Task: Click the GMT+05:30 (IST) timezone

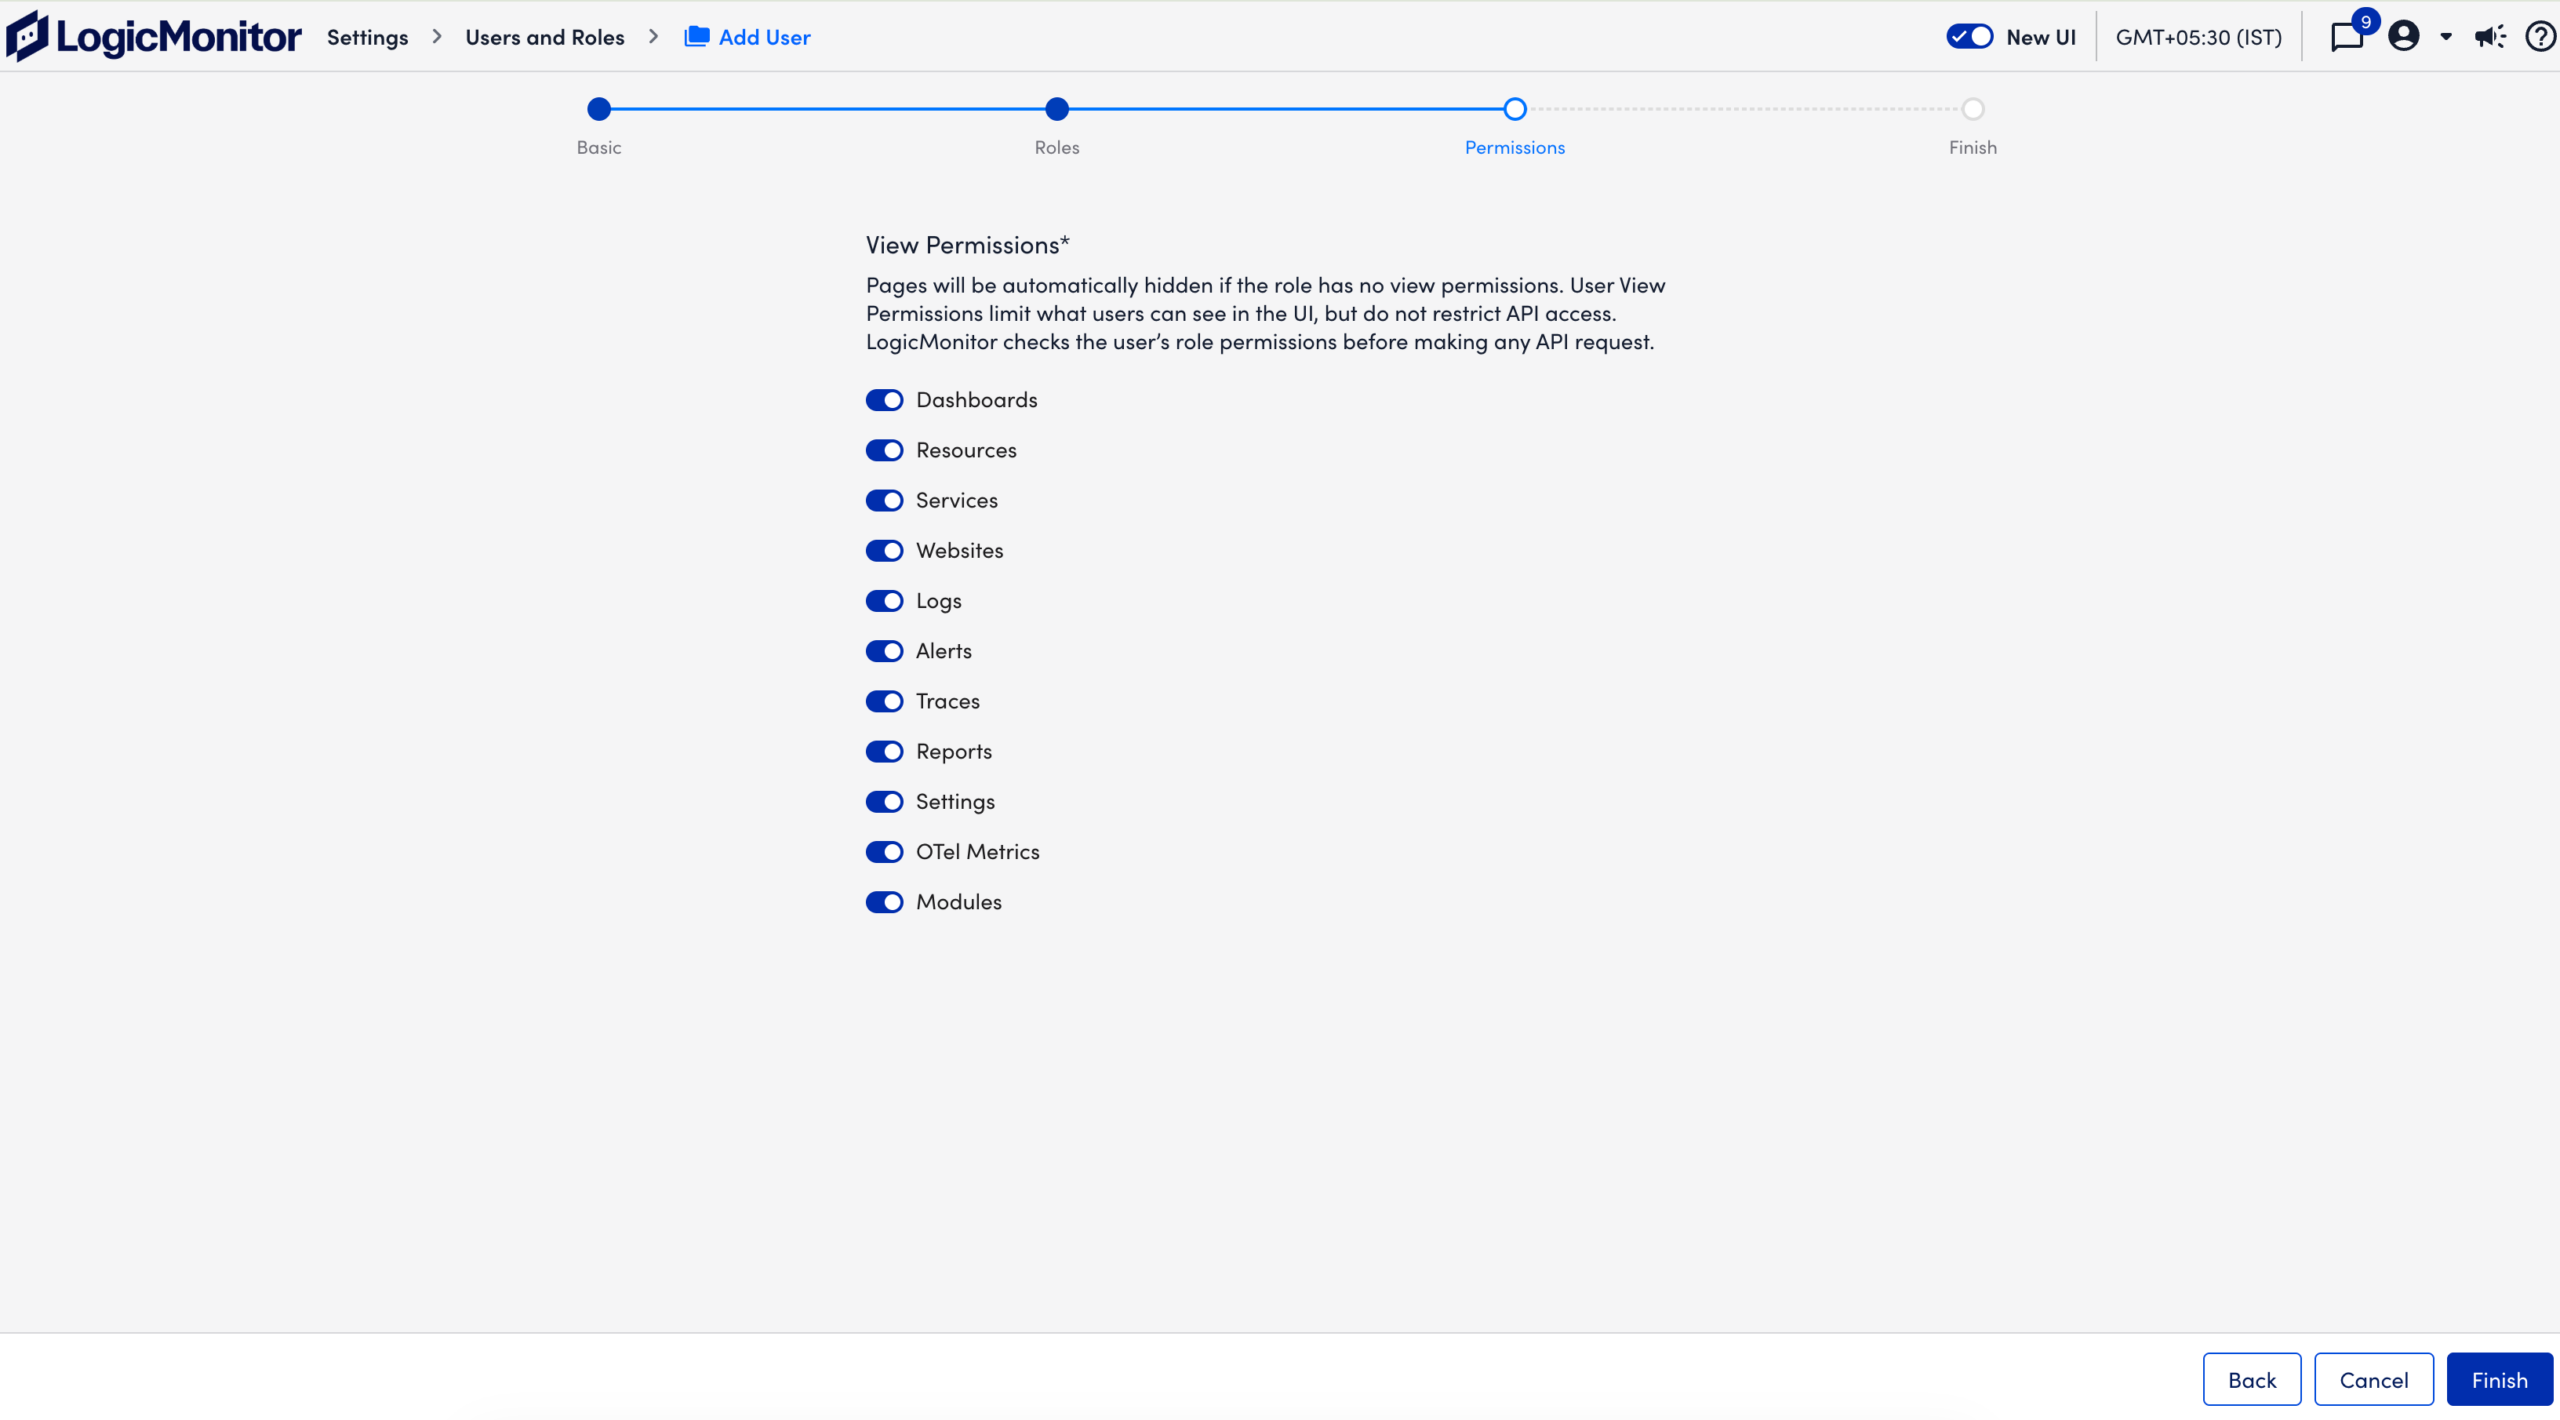Action: tap(2199, 37)
